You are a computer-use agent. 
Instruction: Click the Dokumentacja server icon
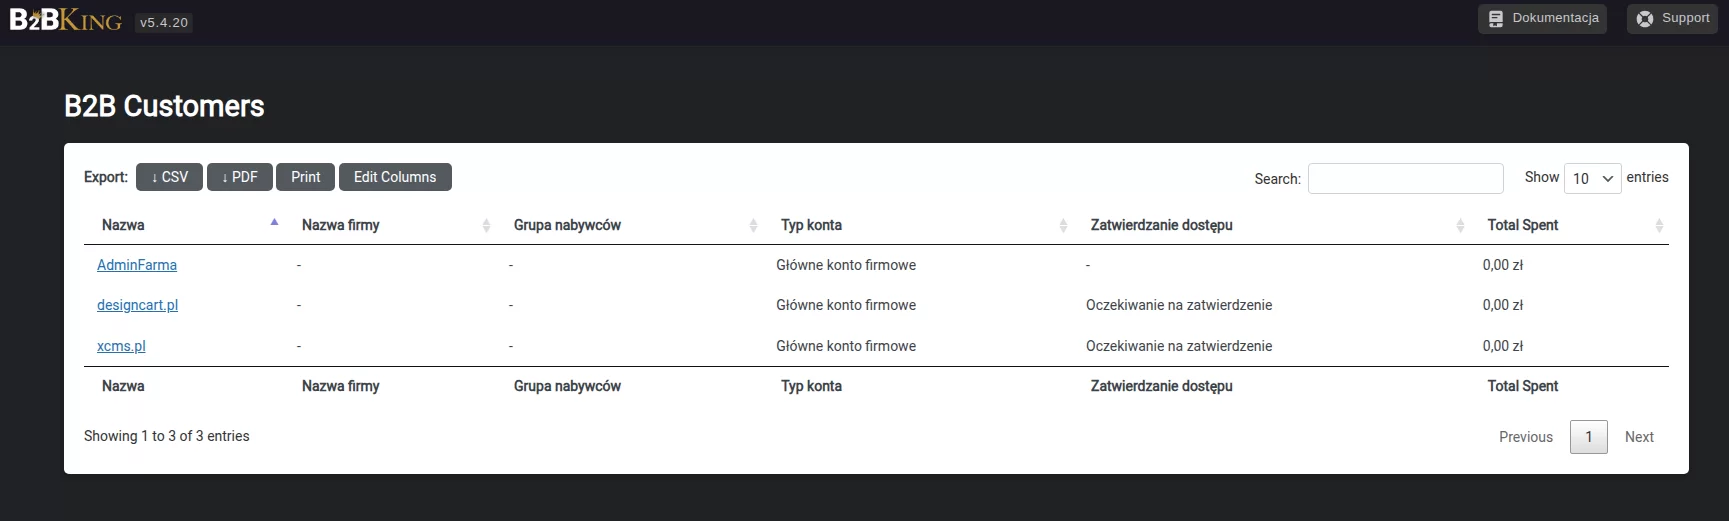tap(1496, 19)
